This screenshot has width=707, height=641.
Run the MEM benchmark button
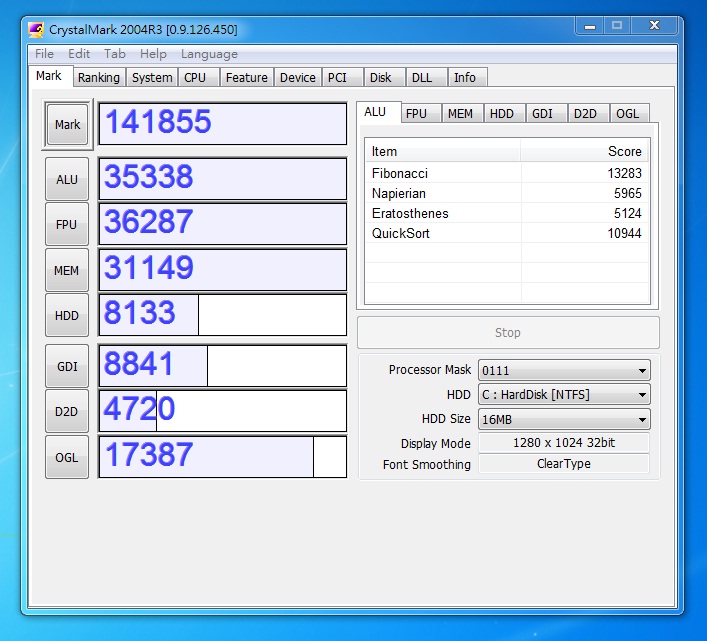coord(67,270)
